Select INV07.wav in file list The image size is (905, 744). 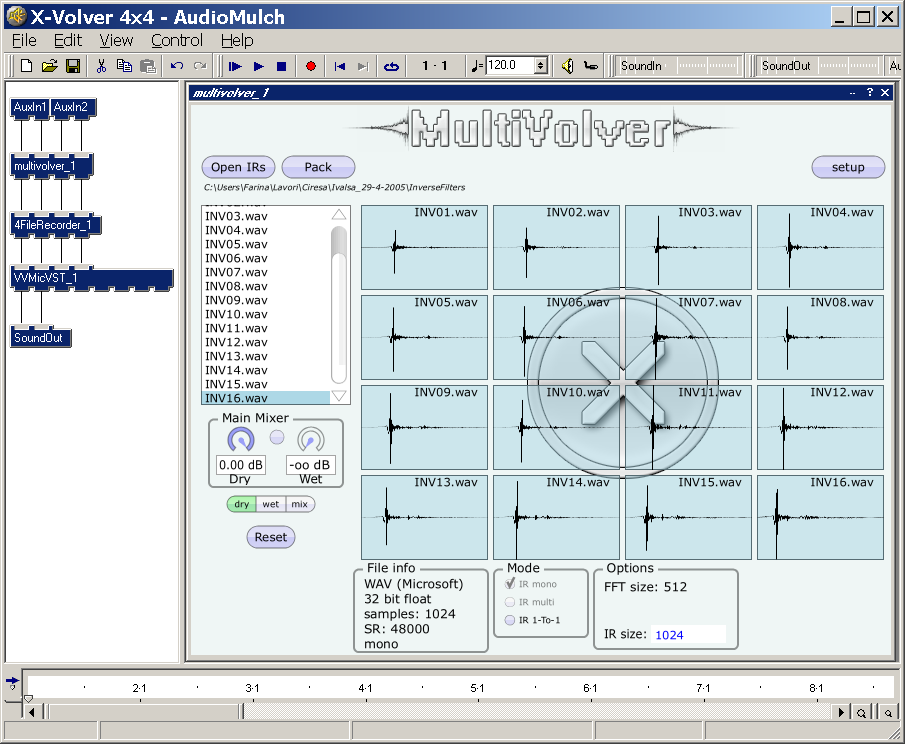coord(266,272)
